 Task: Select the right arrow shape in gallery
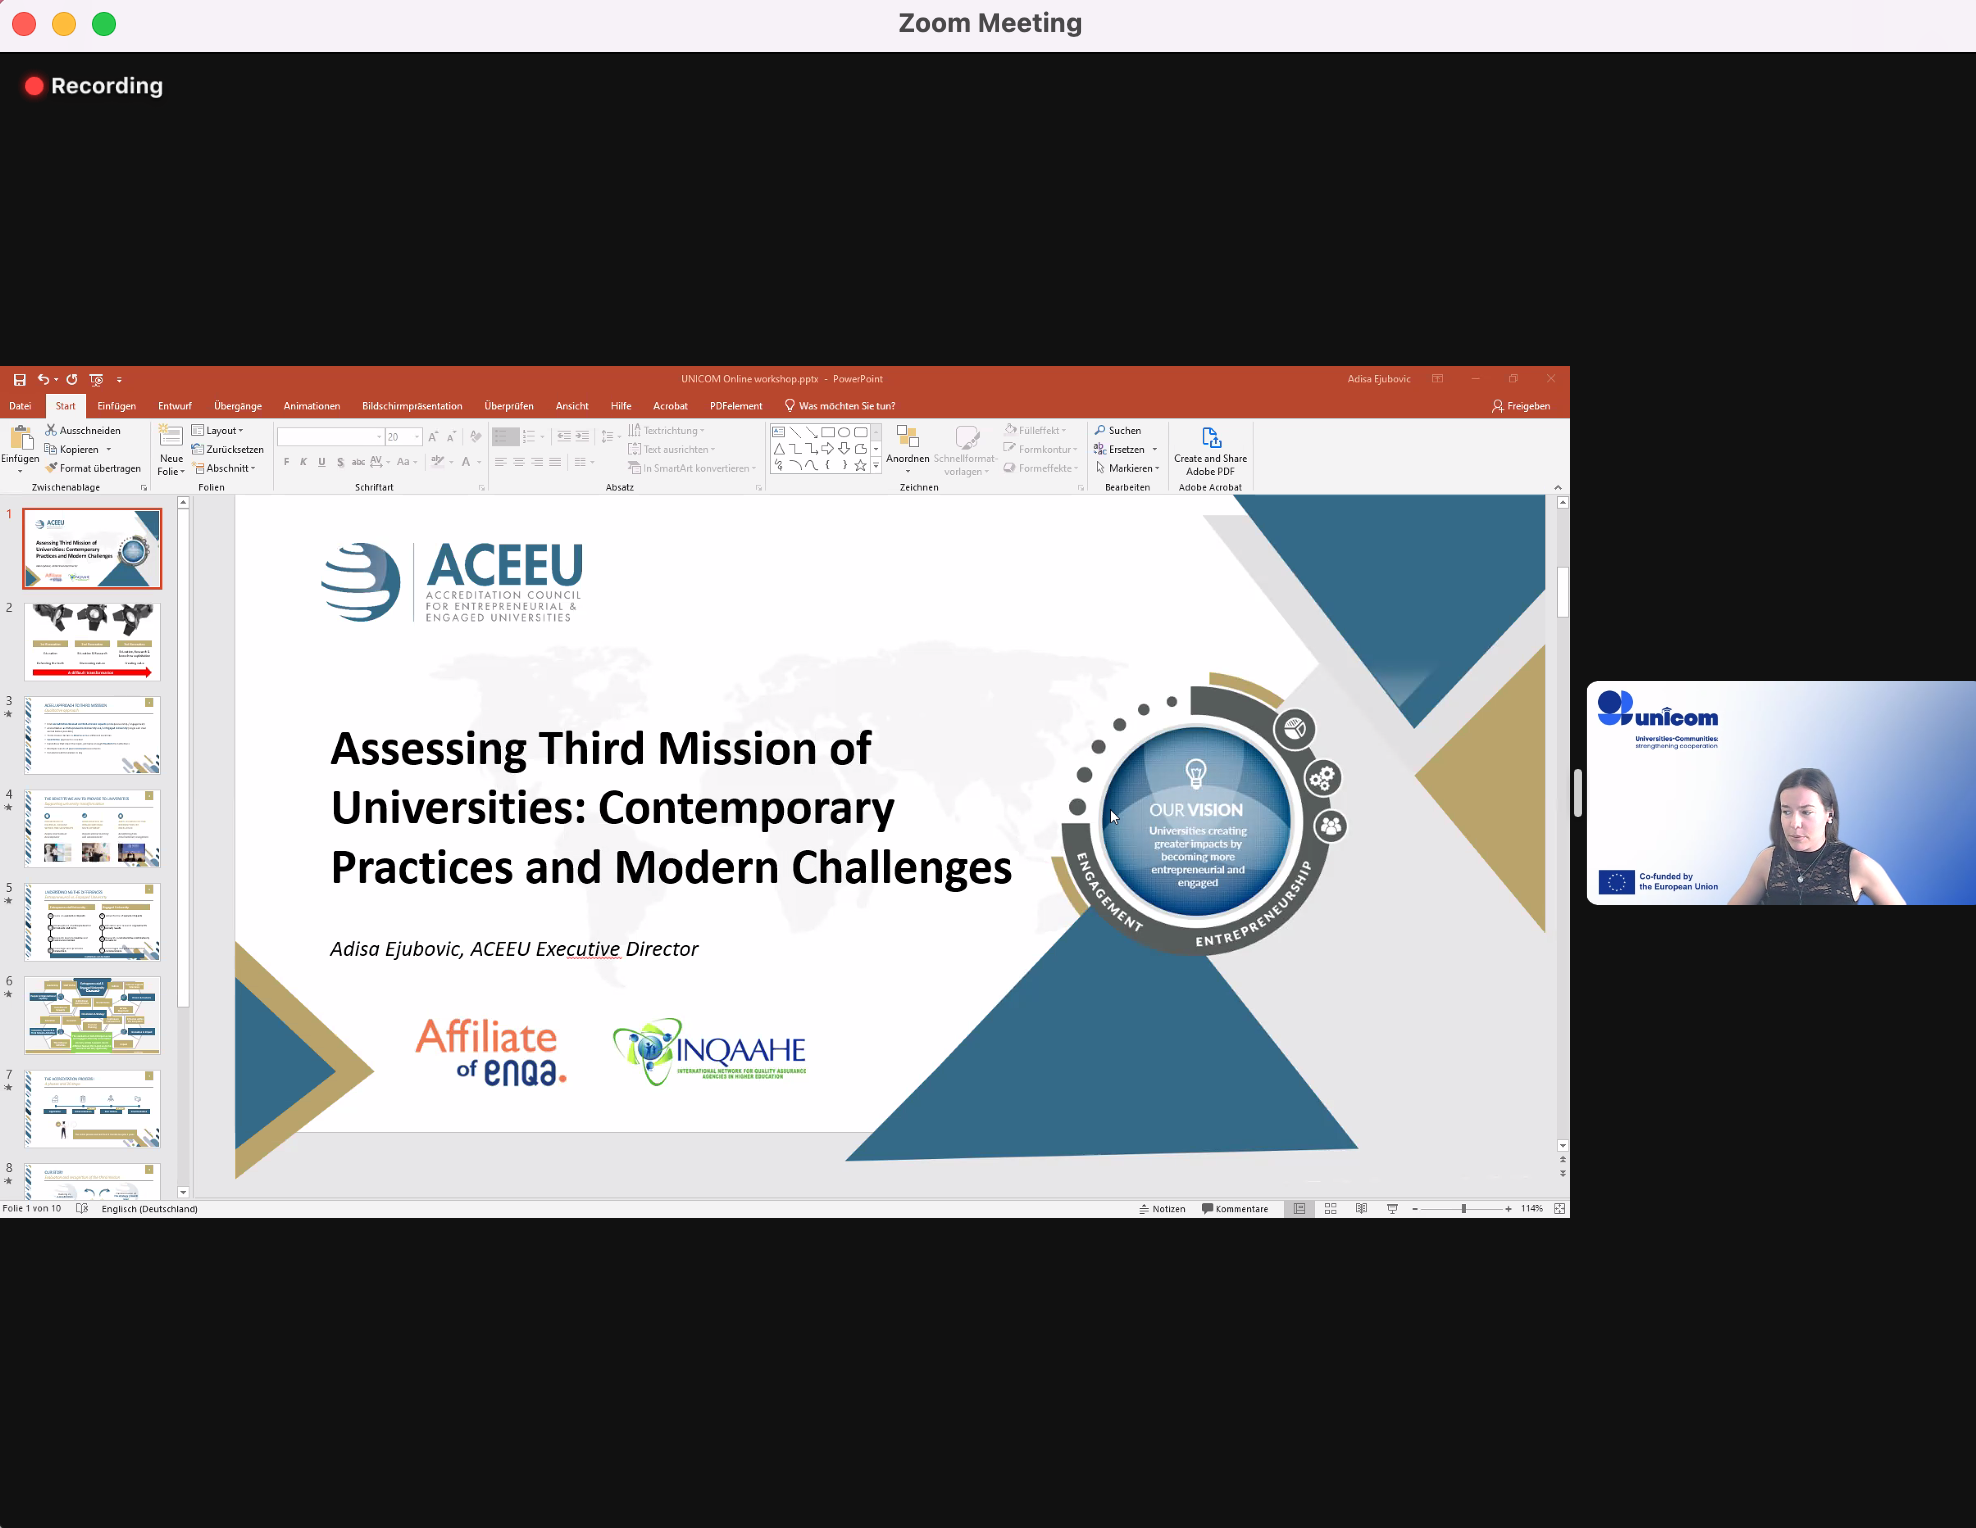[x=828, y=449]
